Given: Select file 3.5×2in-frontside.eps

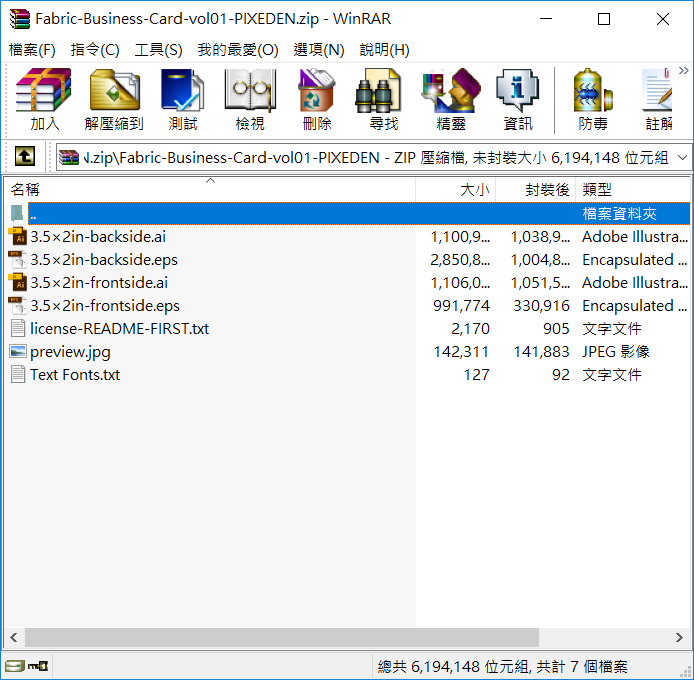Looking at the screenshot, I should pyautogui.click(x=349, y=306).
